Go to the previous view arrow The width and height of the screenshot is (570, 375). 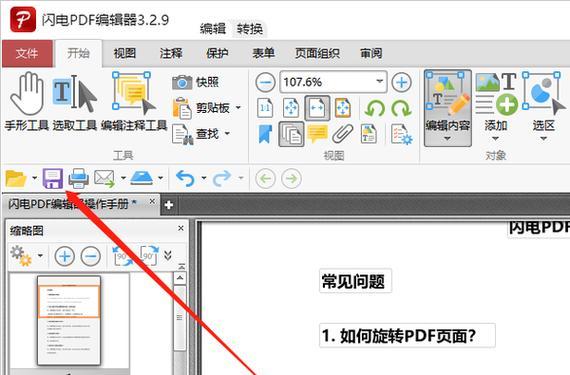(x=265, y=178)
